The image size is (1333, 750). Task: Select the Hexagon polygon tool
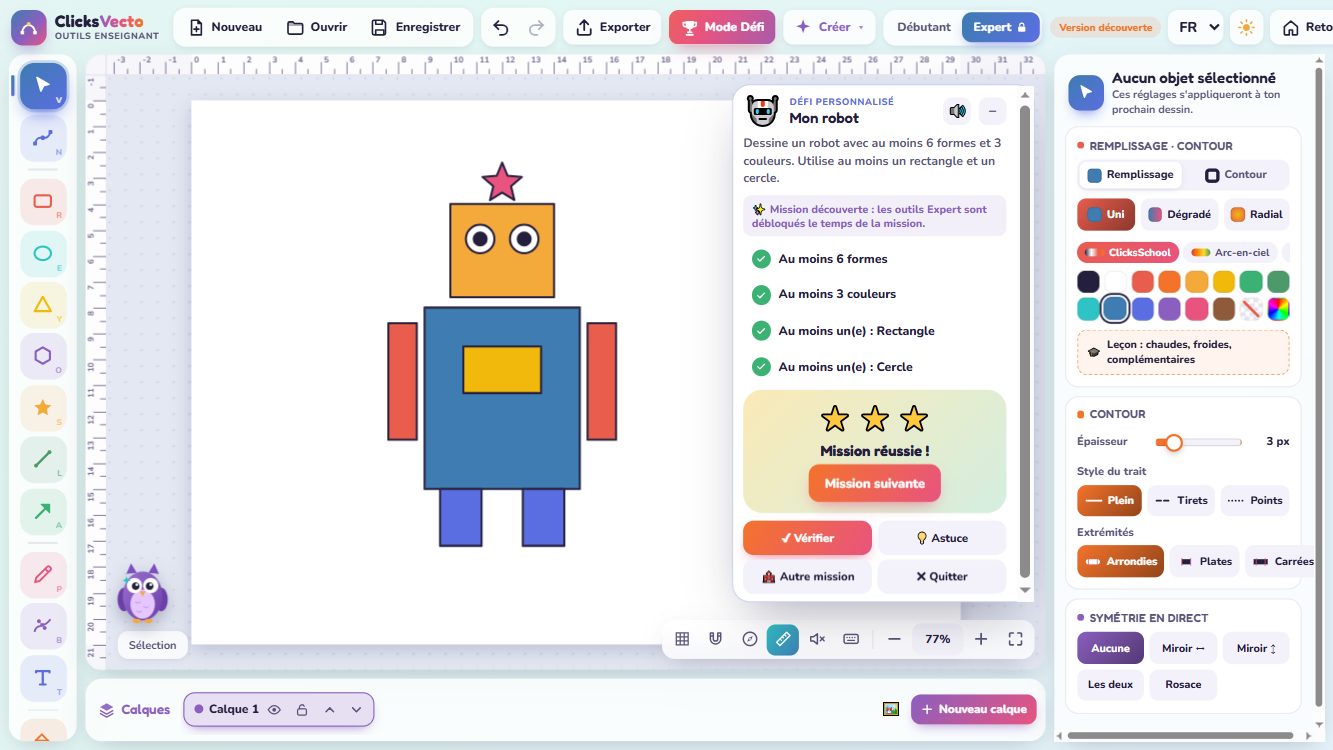[x=43, y=356]
